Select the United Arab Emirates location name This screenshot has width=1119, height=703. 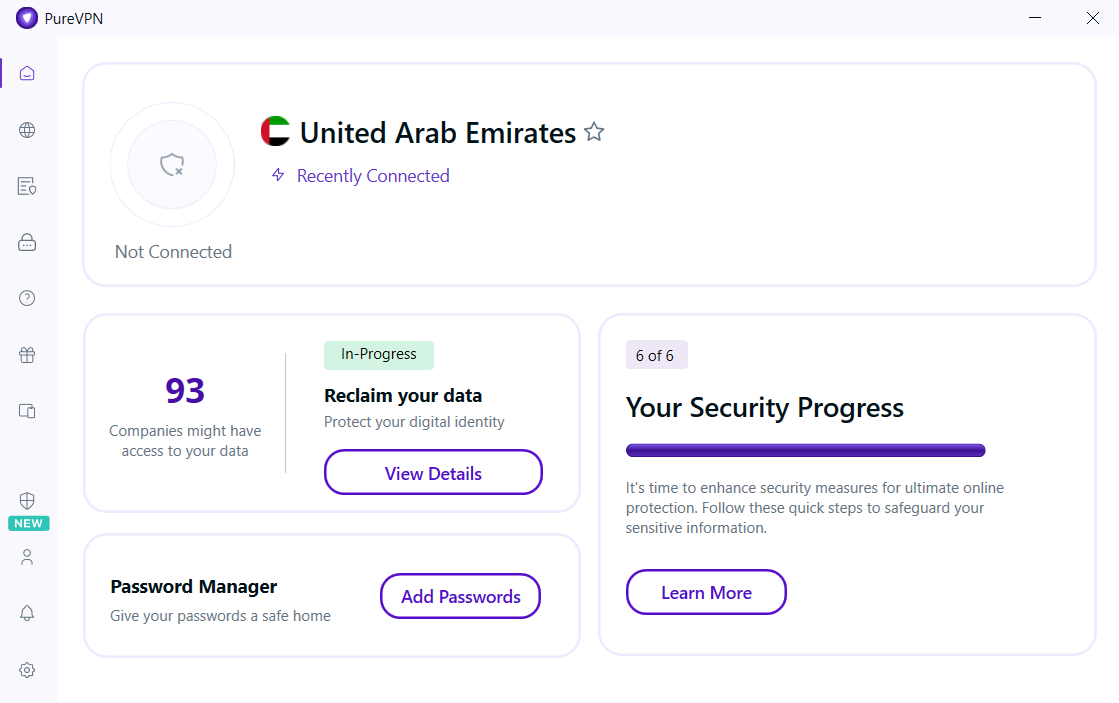point(437,133)
